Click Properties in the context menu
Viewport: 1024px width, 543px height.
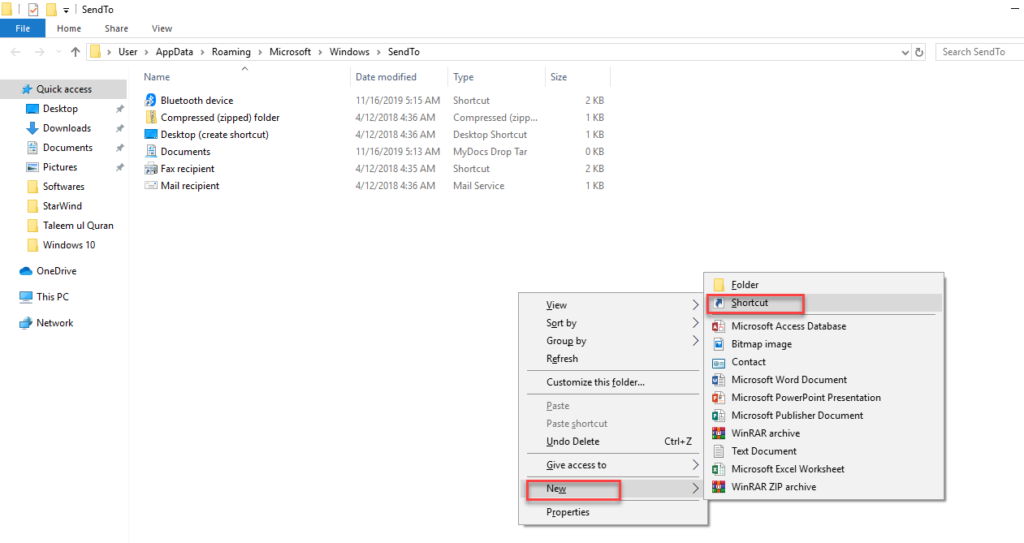(568, 512)
